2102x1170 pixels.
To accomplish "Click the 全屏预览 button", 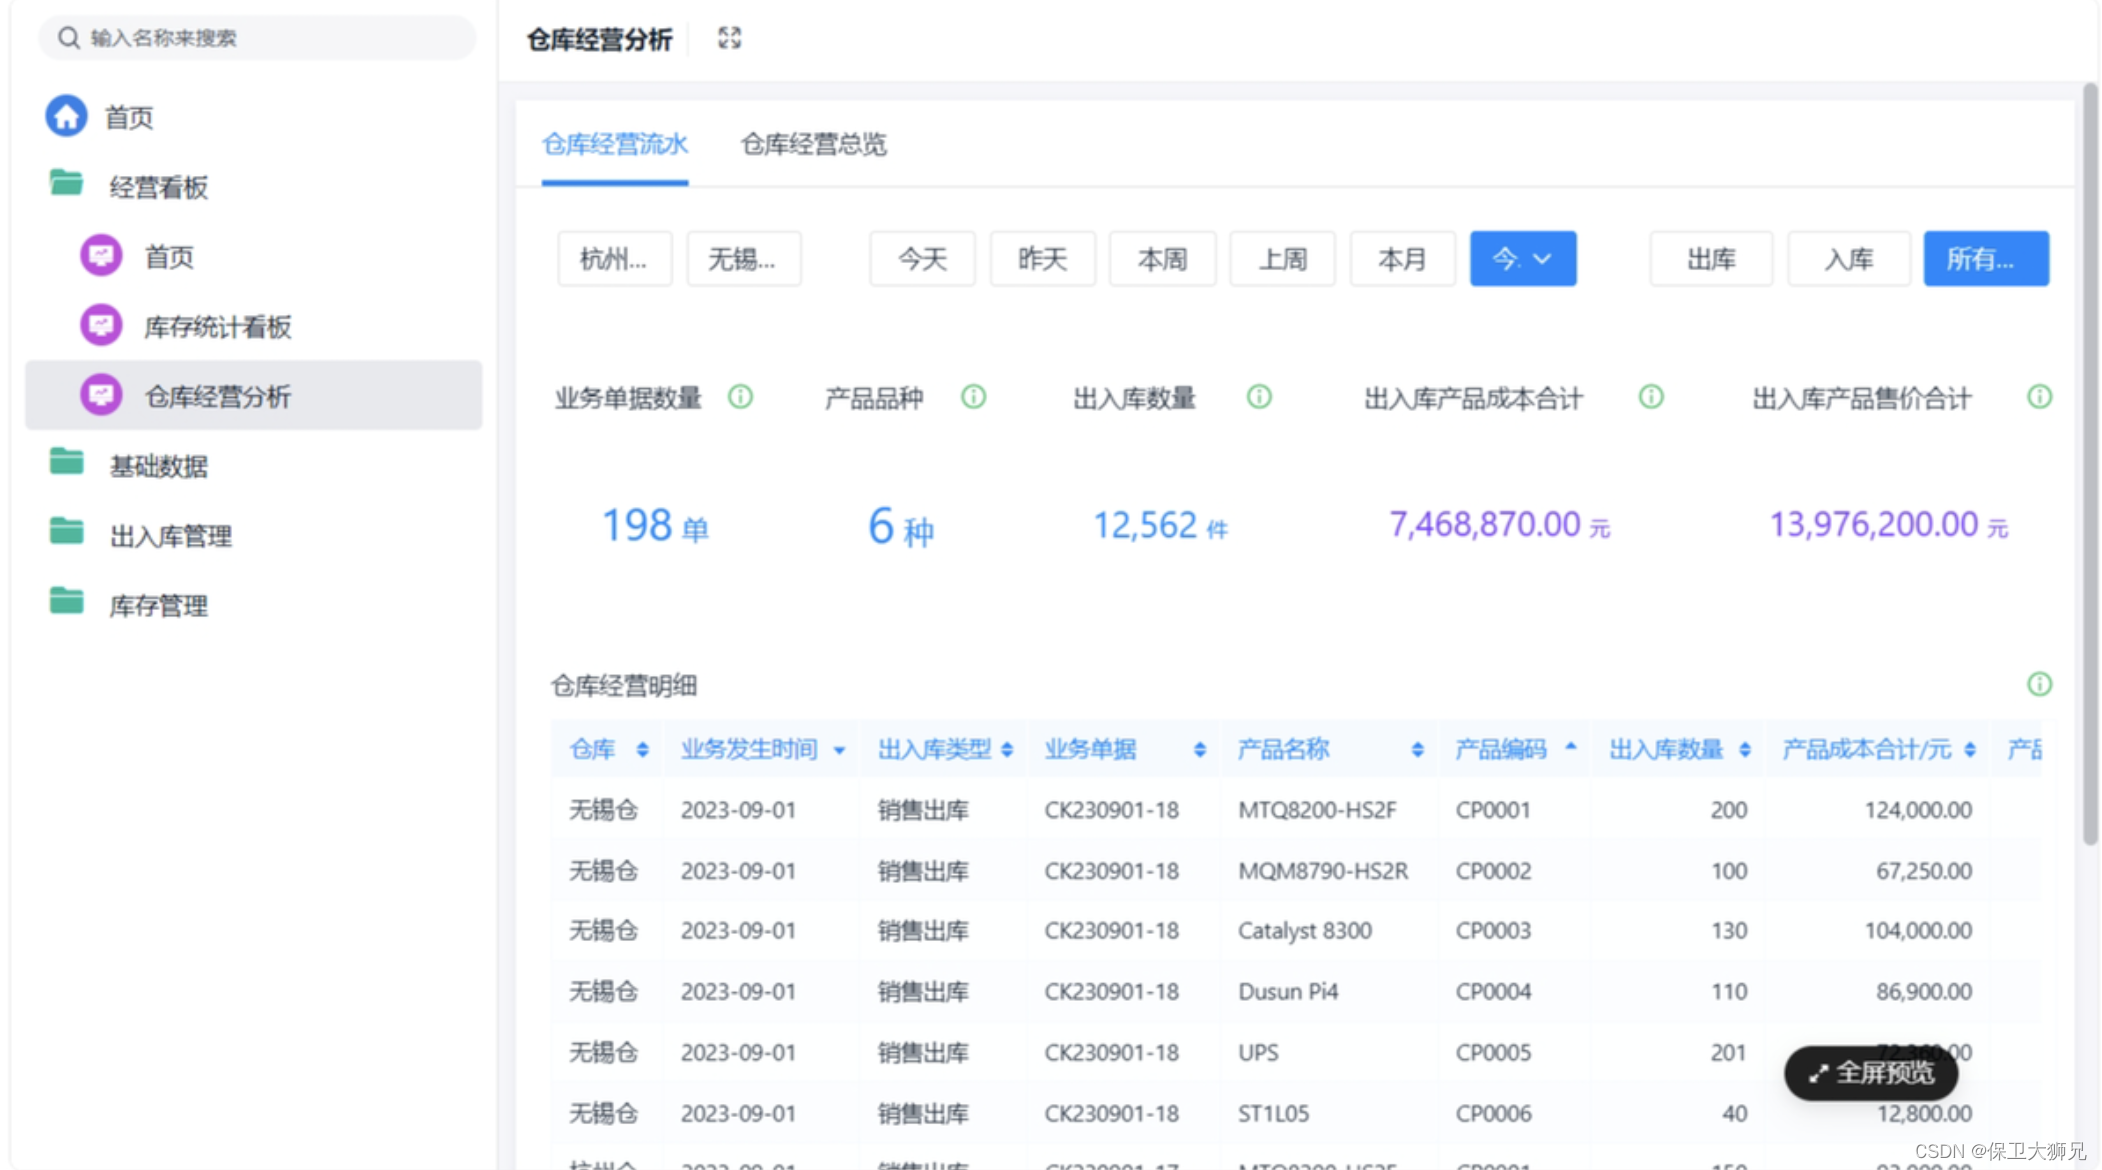I will point(1871,1073).
